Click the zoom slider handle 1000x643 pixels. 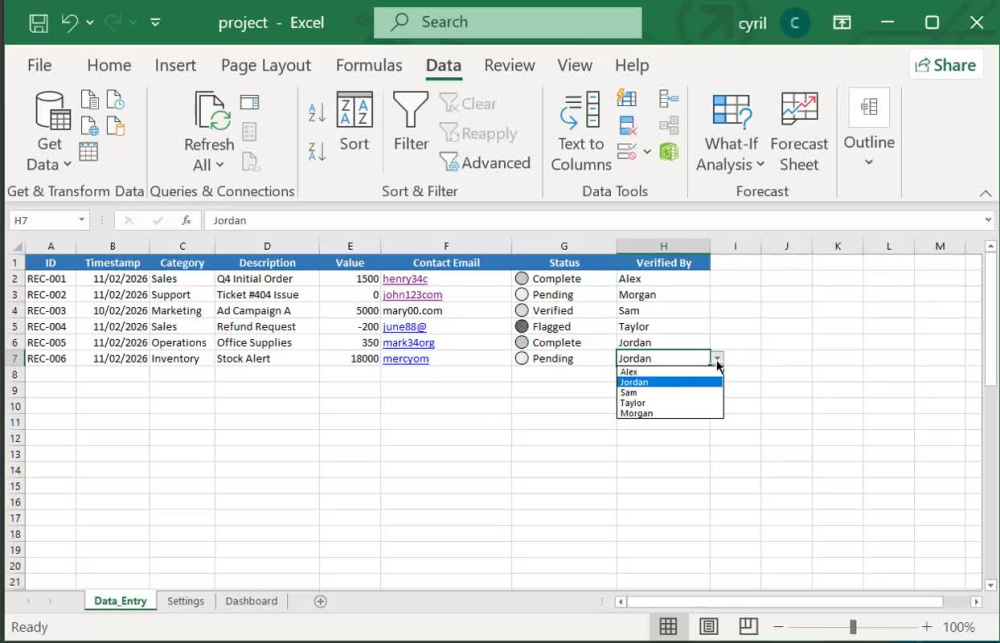click(853, 626)
